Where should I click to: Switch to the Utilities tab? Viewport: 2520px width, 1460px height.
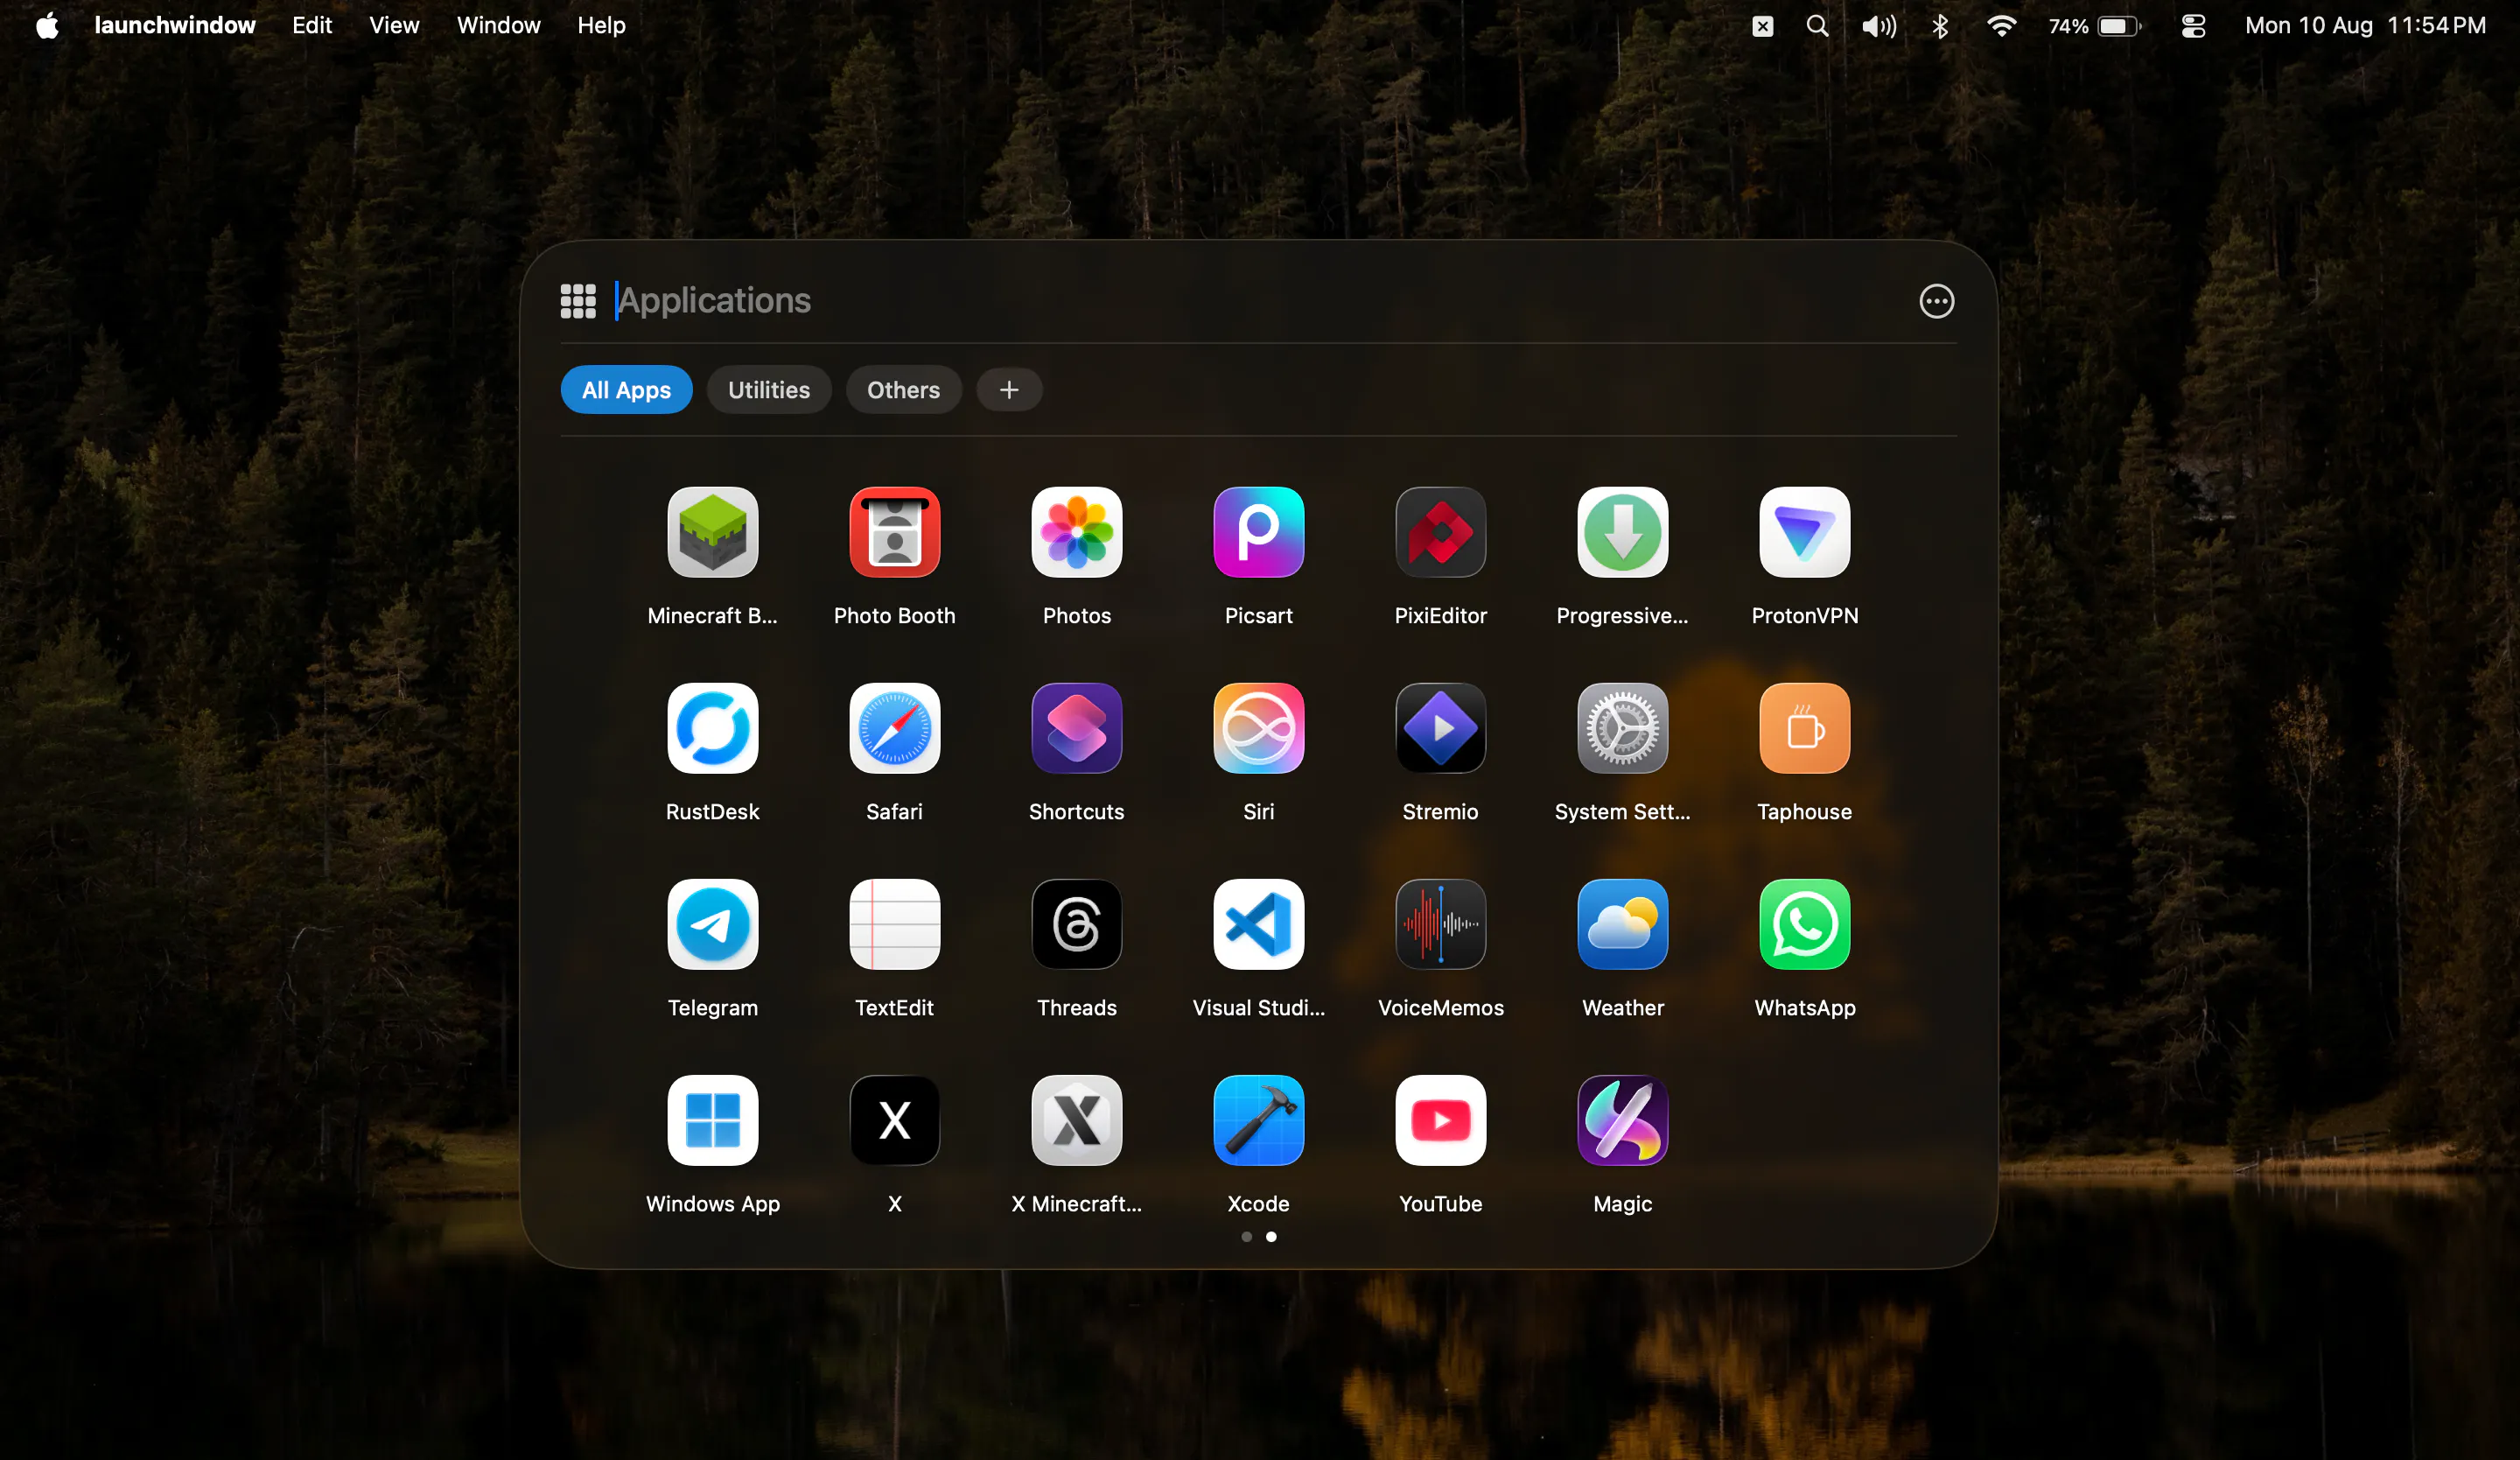[x=768, y=390]
